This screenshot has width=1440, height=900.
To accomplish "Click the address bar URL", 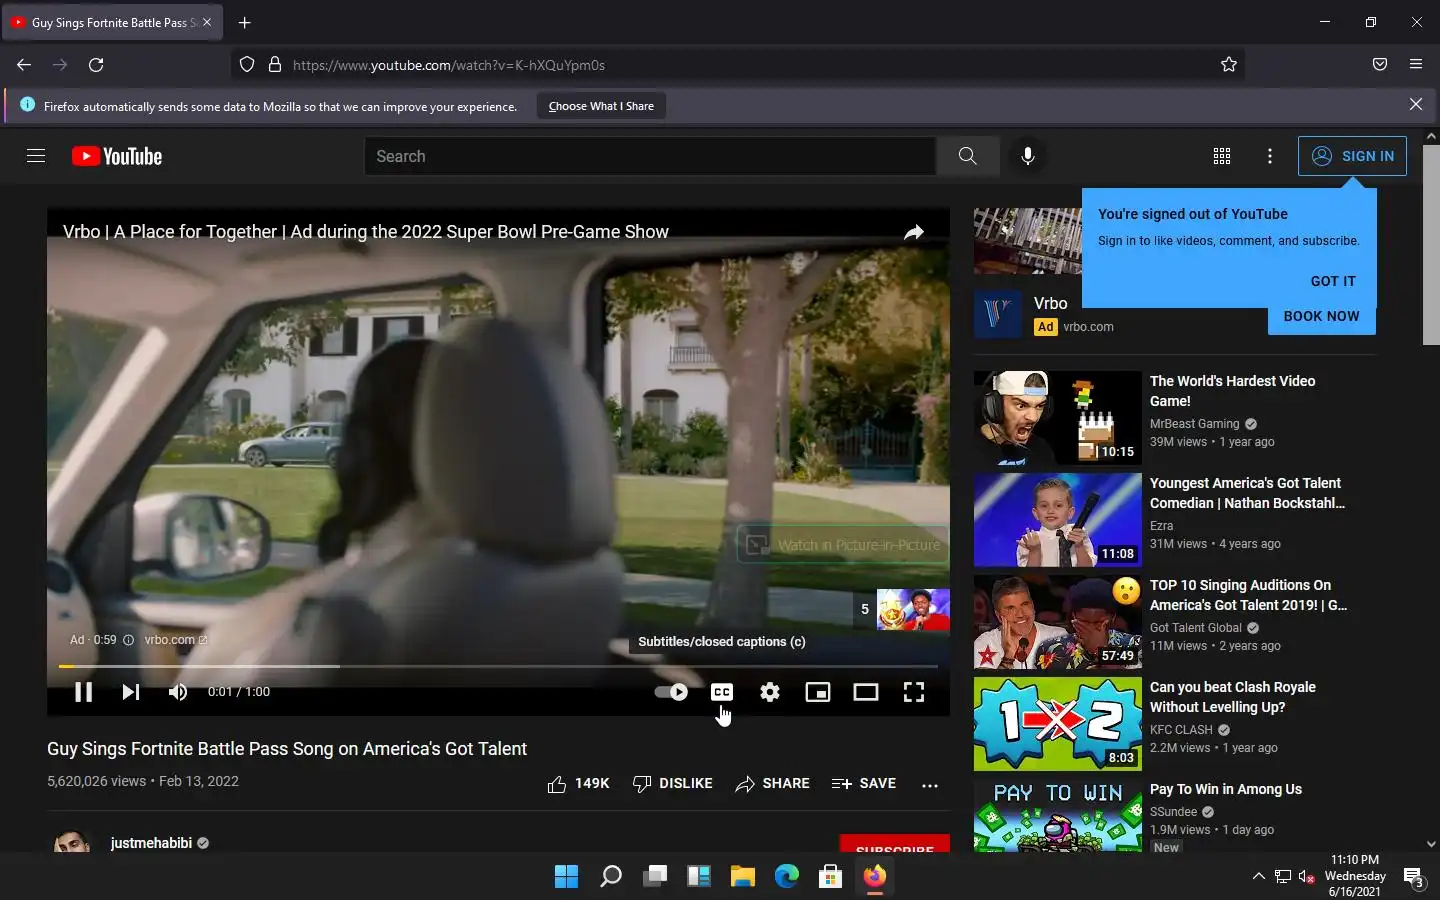I will point(449,65).
